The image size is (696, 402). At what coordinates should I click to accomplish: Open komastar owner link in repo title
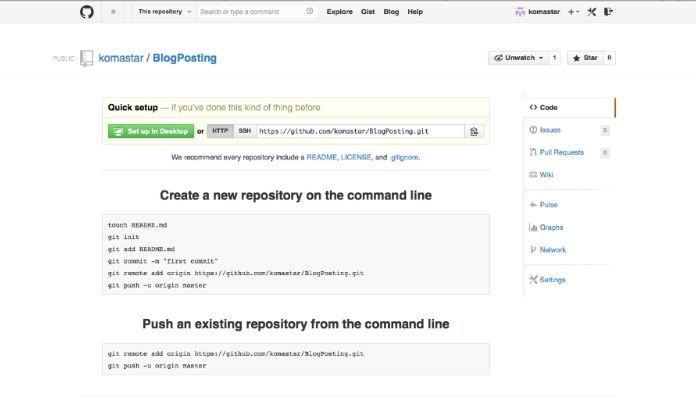point(121,58)
